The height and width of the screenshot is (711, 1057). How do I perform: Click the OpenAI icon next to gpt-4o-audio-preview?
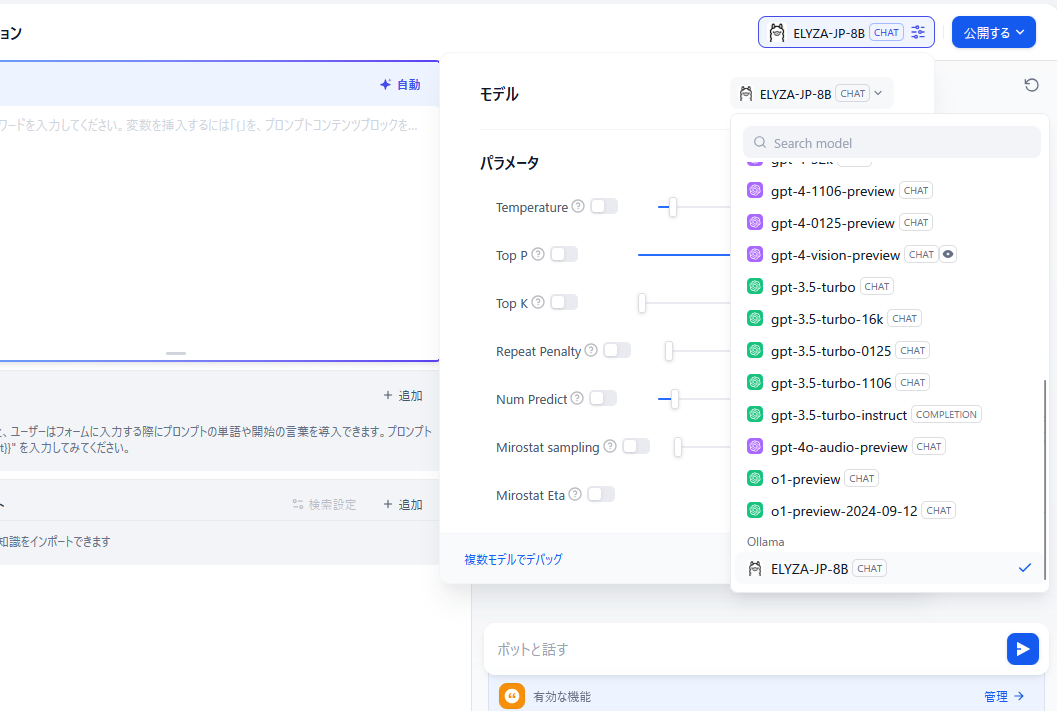755,446
